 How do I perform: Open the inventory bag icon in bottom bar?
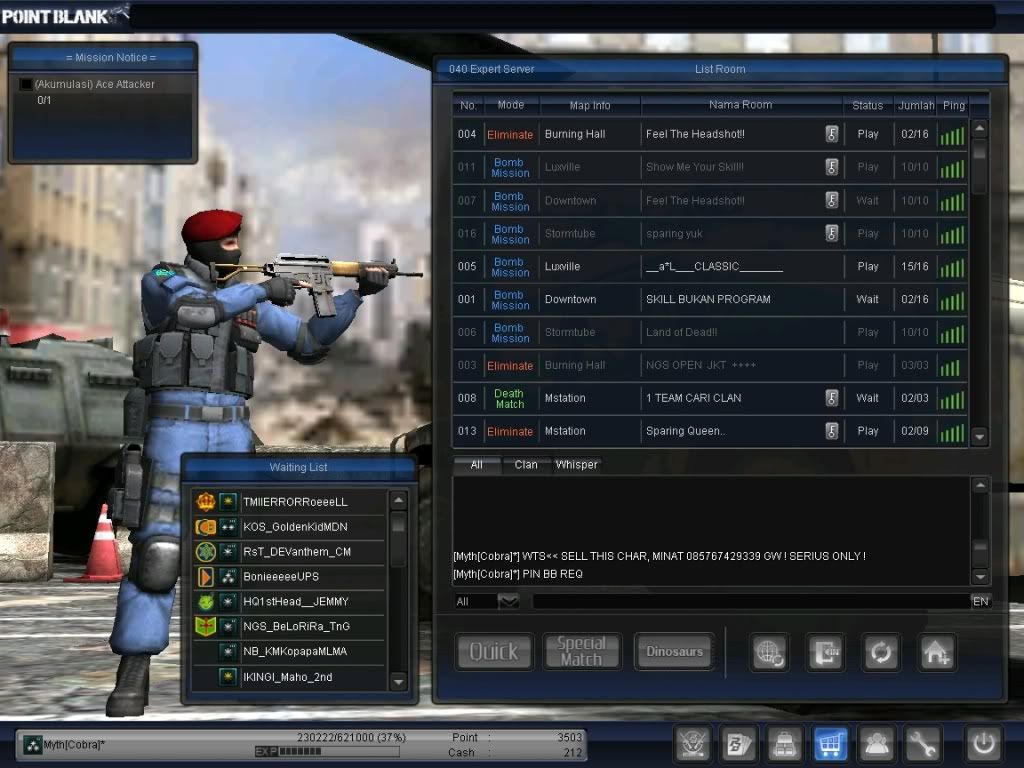coord(784,743)
